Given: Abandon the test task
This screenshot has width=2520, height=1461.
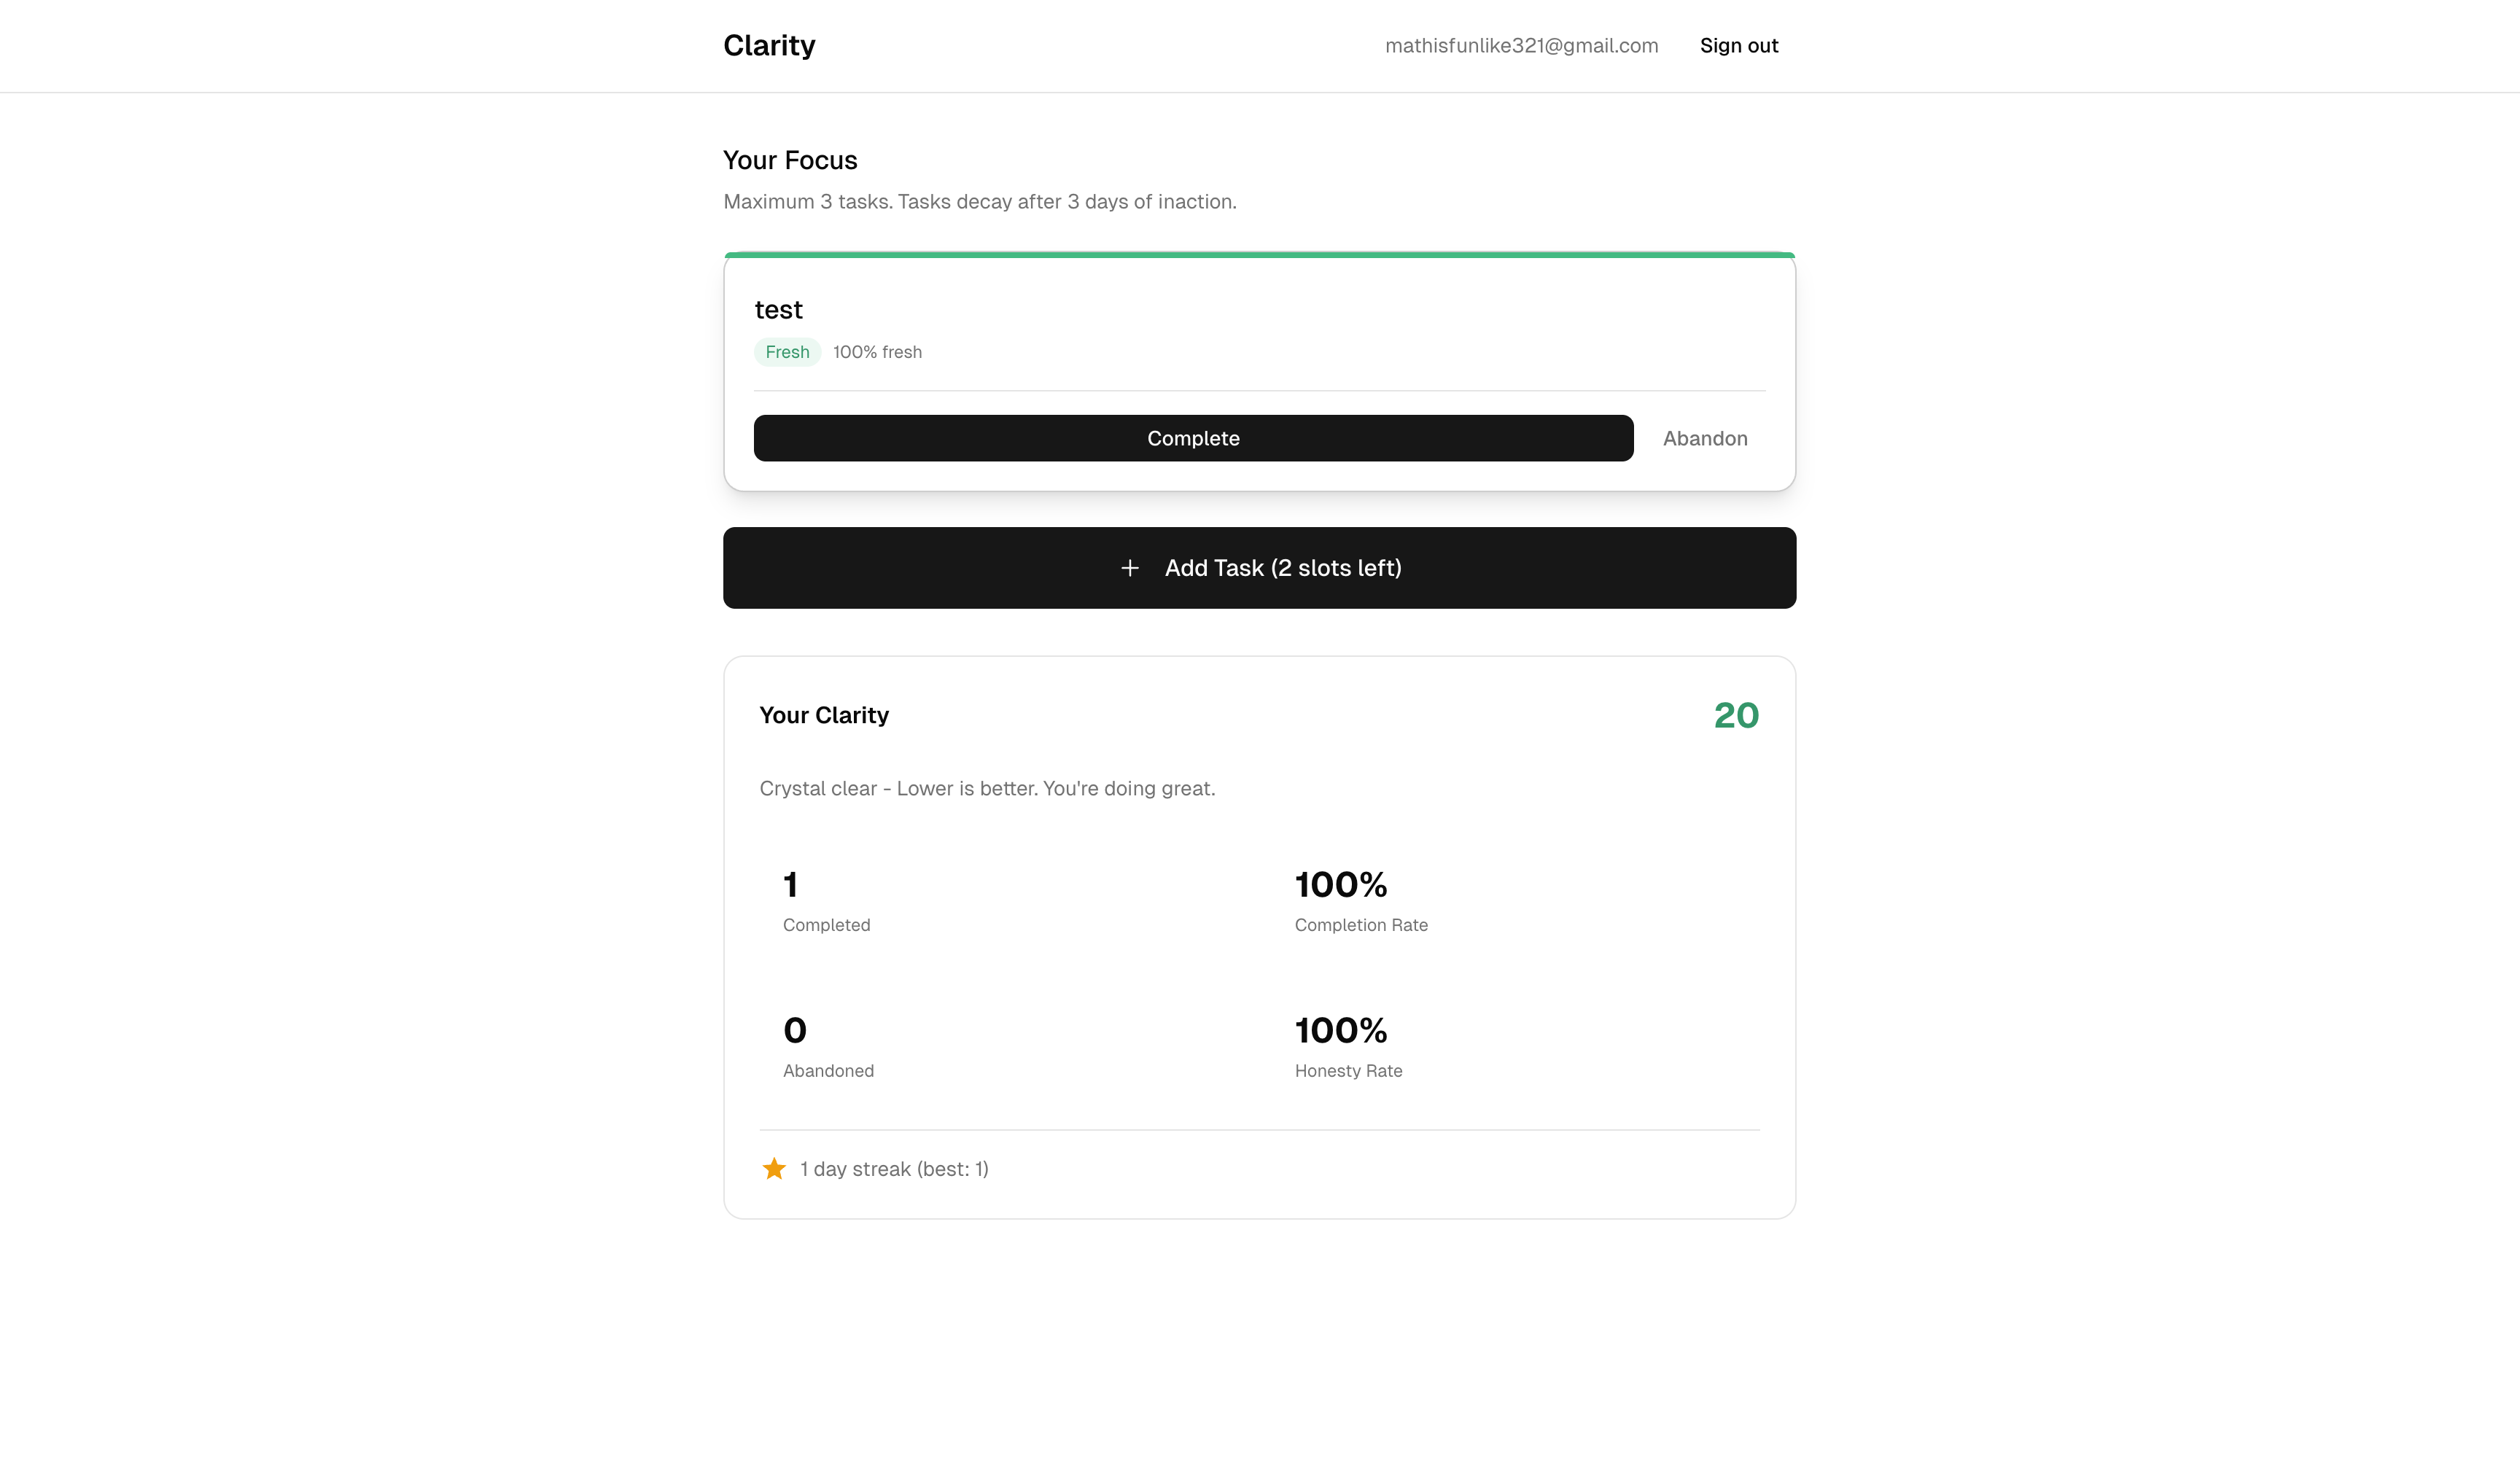Looking at the screenshot, I should coord(1705,438).
